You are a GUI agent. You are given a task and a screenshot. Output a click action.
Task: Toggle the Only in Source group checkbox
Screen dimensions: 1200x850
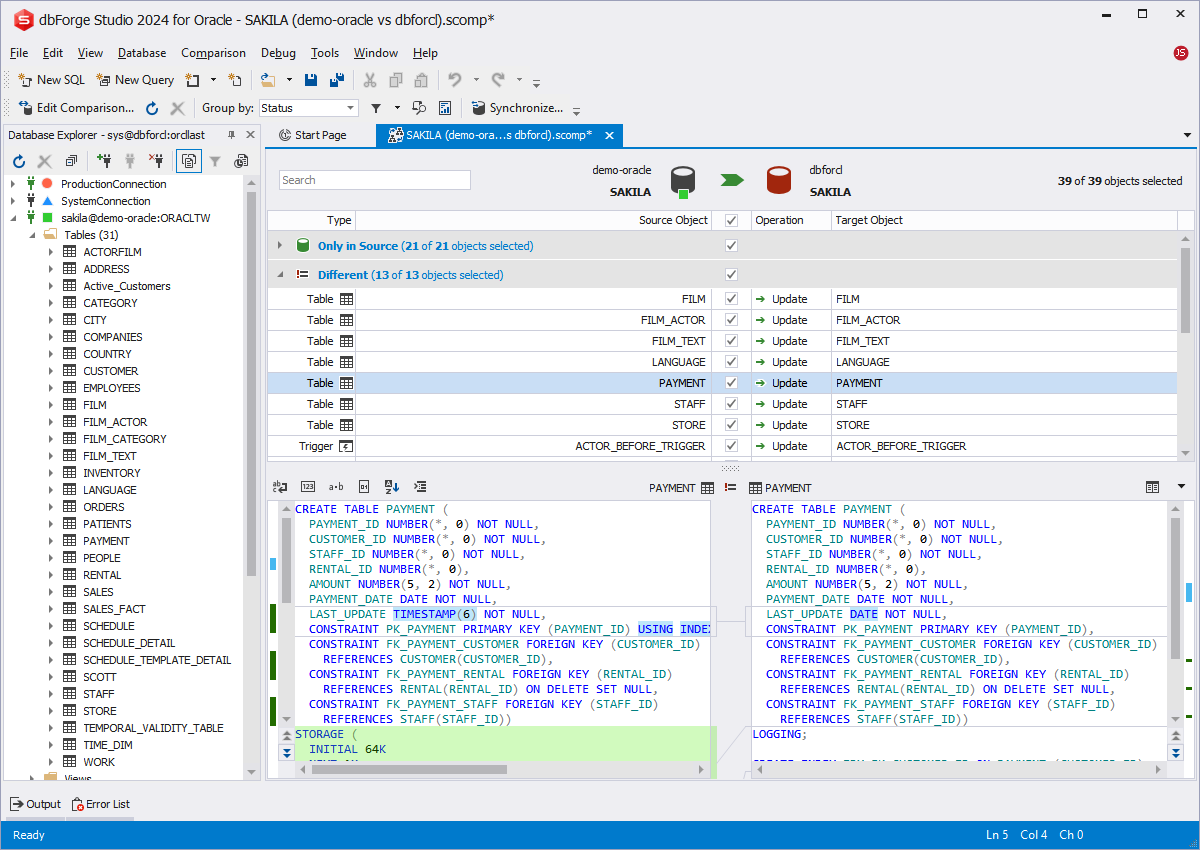[x=731, y=246]
